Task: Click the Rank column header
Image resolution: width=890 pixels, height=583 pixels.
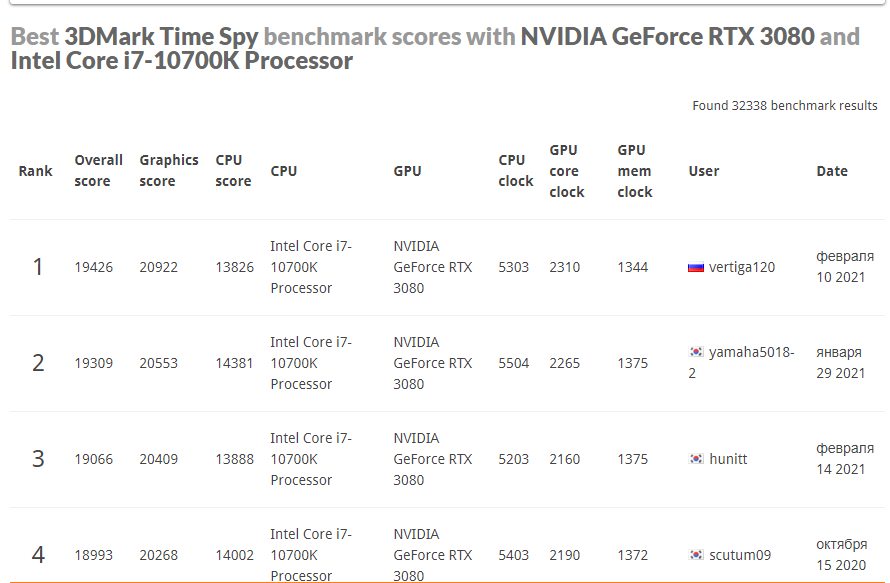Action: (36, 171)
